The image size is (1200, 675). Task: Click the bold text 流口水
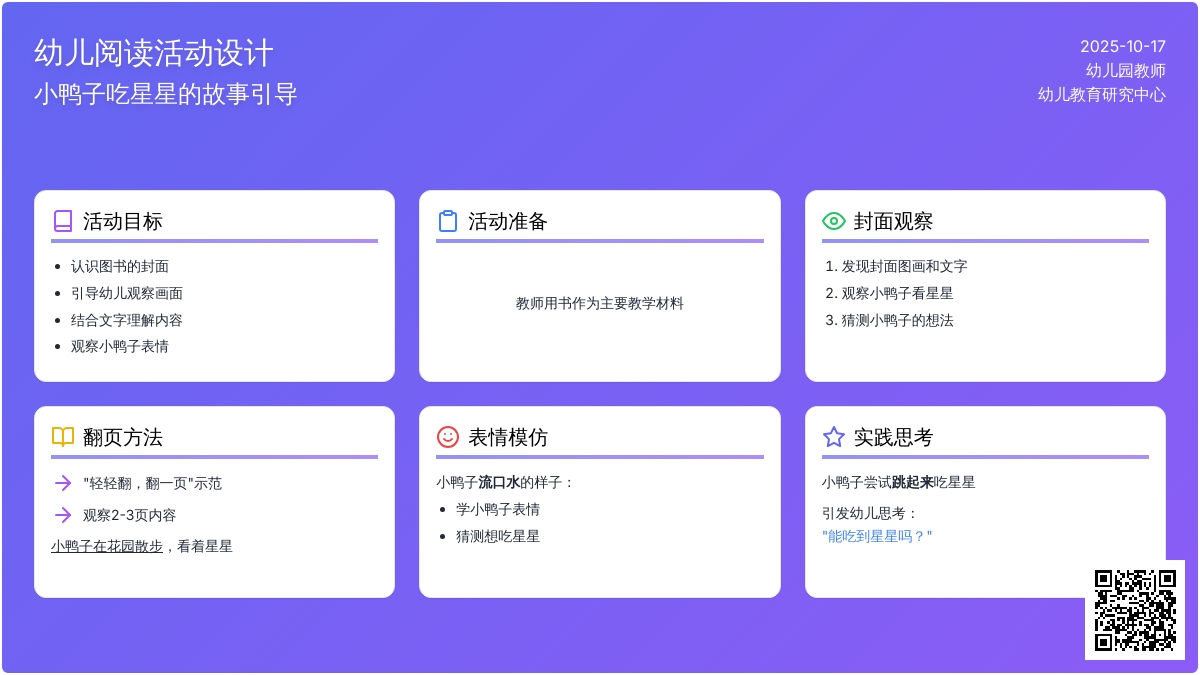pyautogui.click(x=499, y=482)
